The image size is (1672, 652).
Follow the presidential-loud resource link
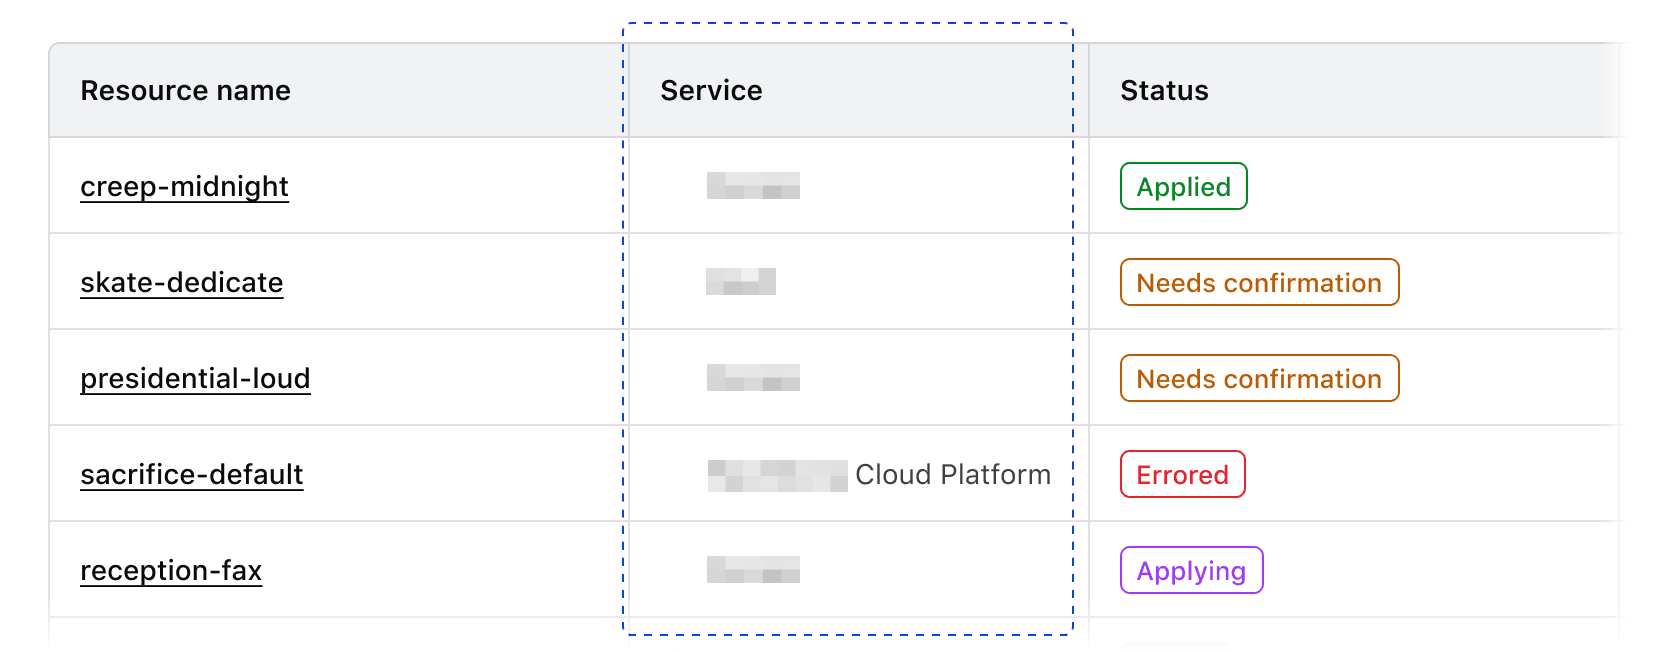[x=195, y=379]
